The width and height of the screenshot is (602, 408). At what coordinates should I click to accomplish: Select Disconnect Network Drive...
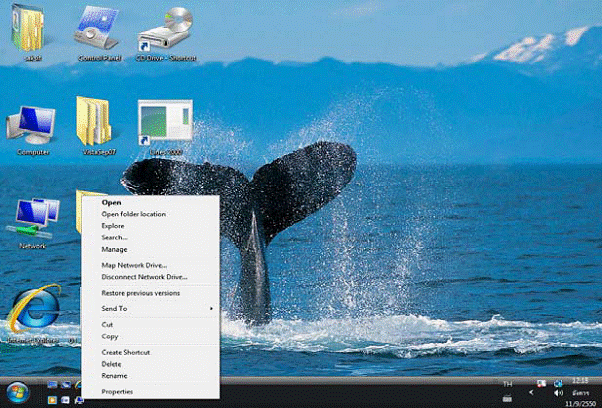coord(150,277)
